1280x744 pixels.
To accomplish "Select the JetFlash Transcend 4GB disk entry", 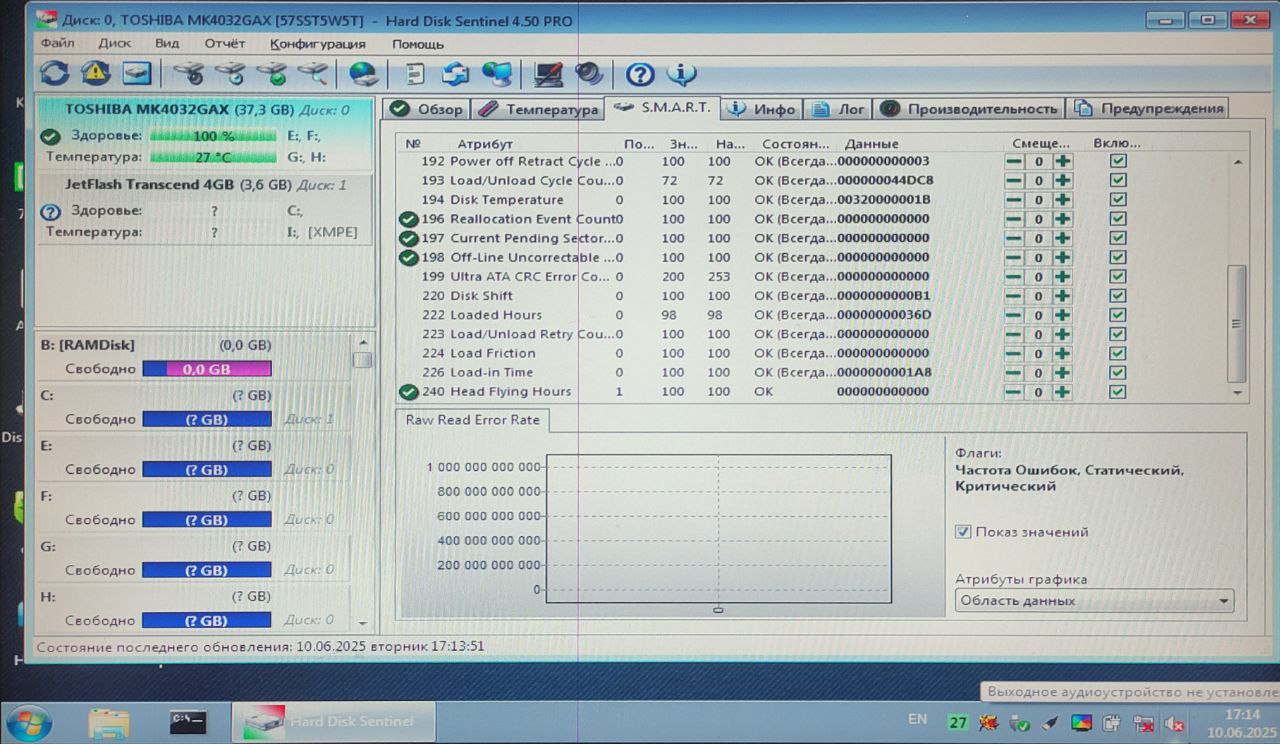I will pos(205,185).
